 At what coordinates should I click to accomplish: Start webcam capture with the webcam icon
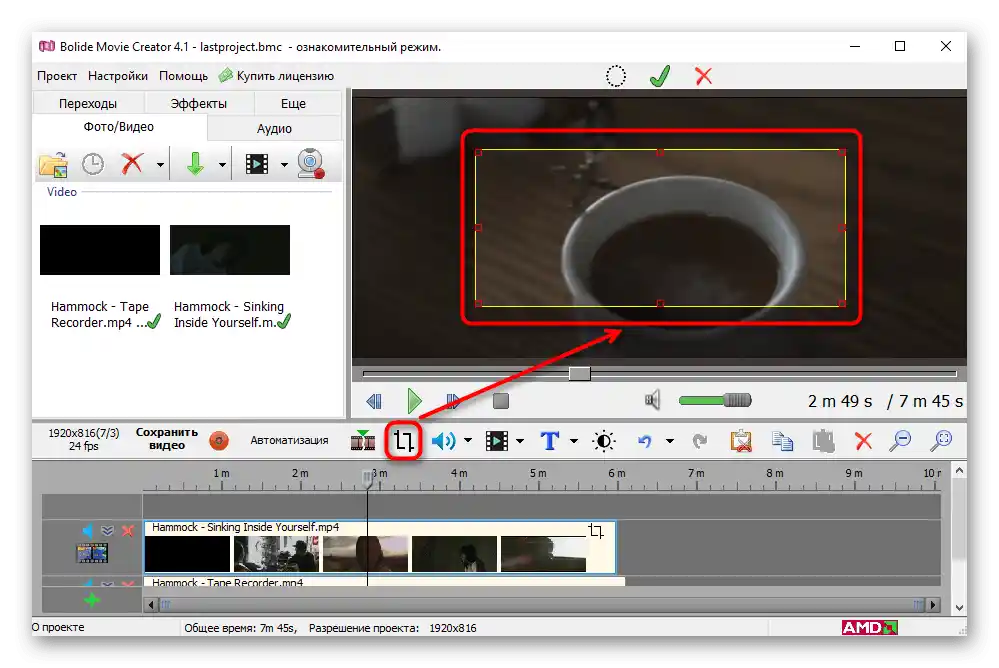click(x=311, y=164)
